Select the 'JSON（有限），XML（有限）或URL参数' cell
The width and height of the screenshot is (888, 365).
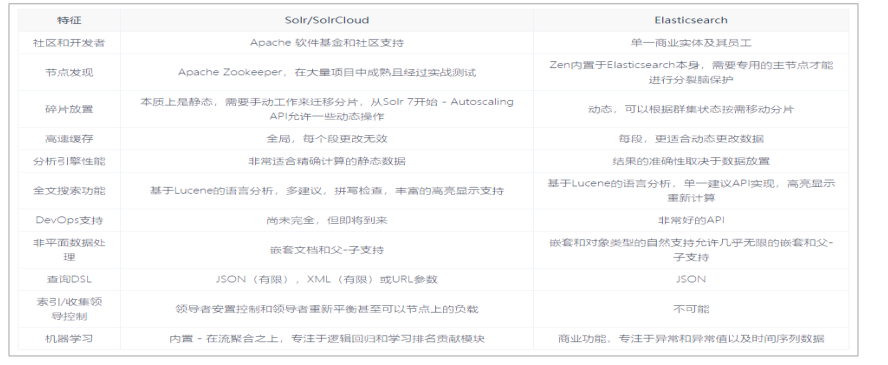click(x=327, y=279)
